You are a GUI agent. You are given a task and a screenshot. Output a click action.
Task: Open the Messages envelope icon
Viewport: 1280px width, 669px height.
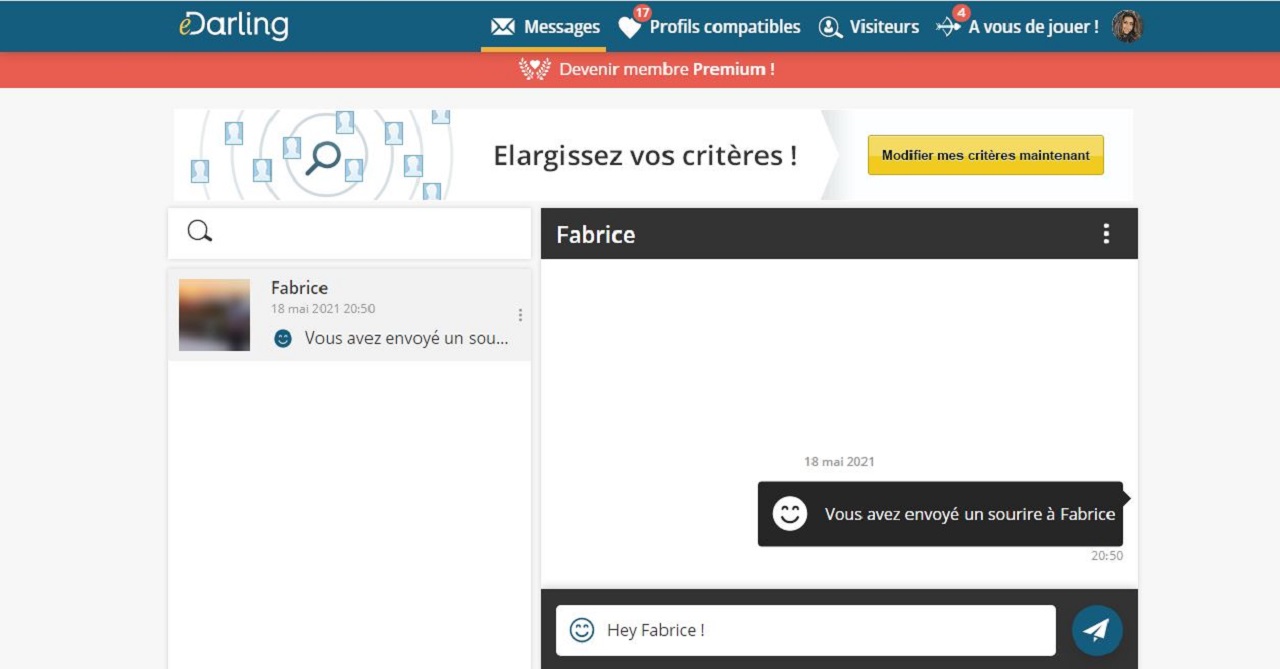[502, 27]
